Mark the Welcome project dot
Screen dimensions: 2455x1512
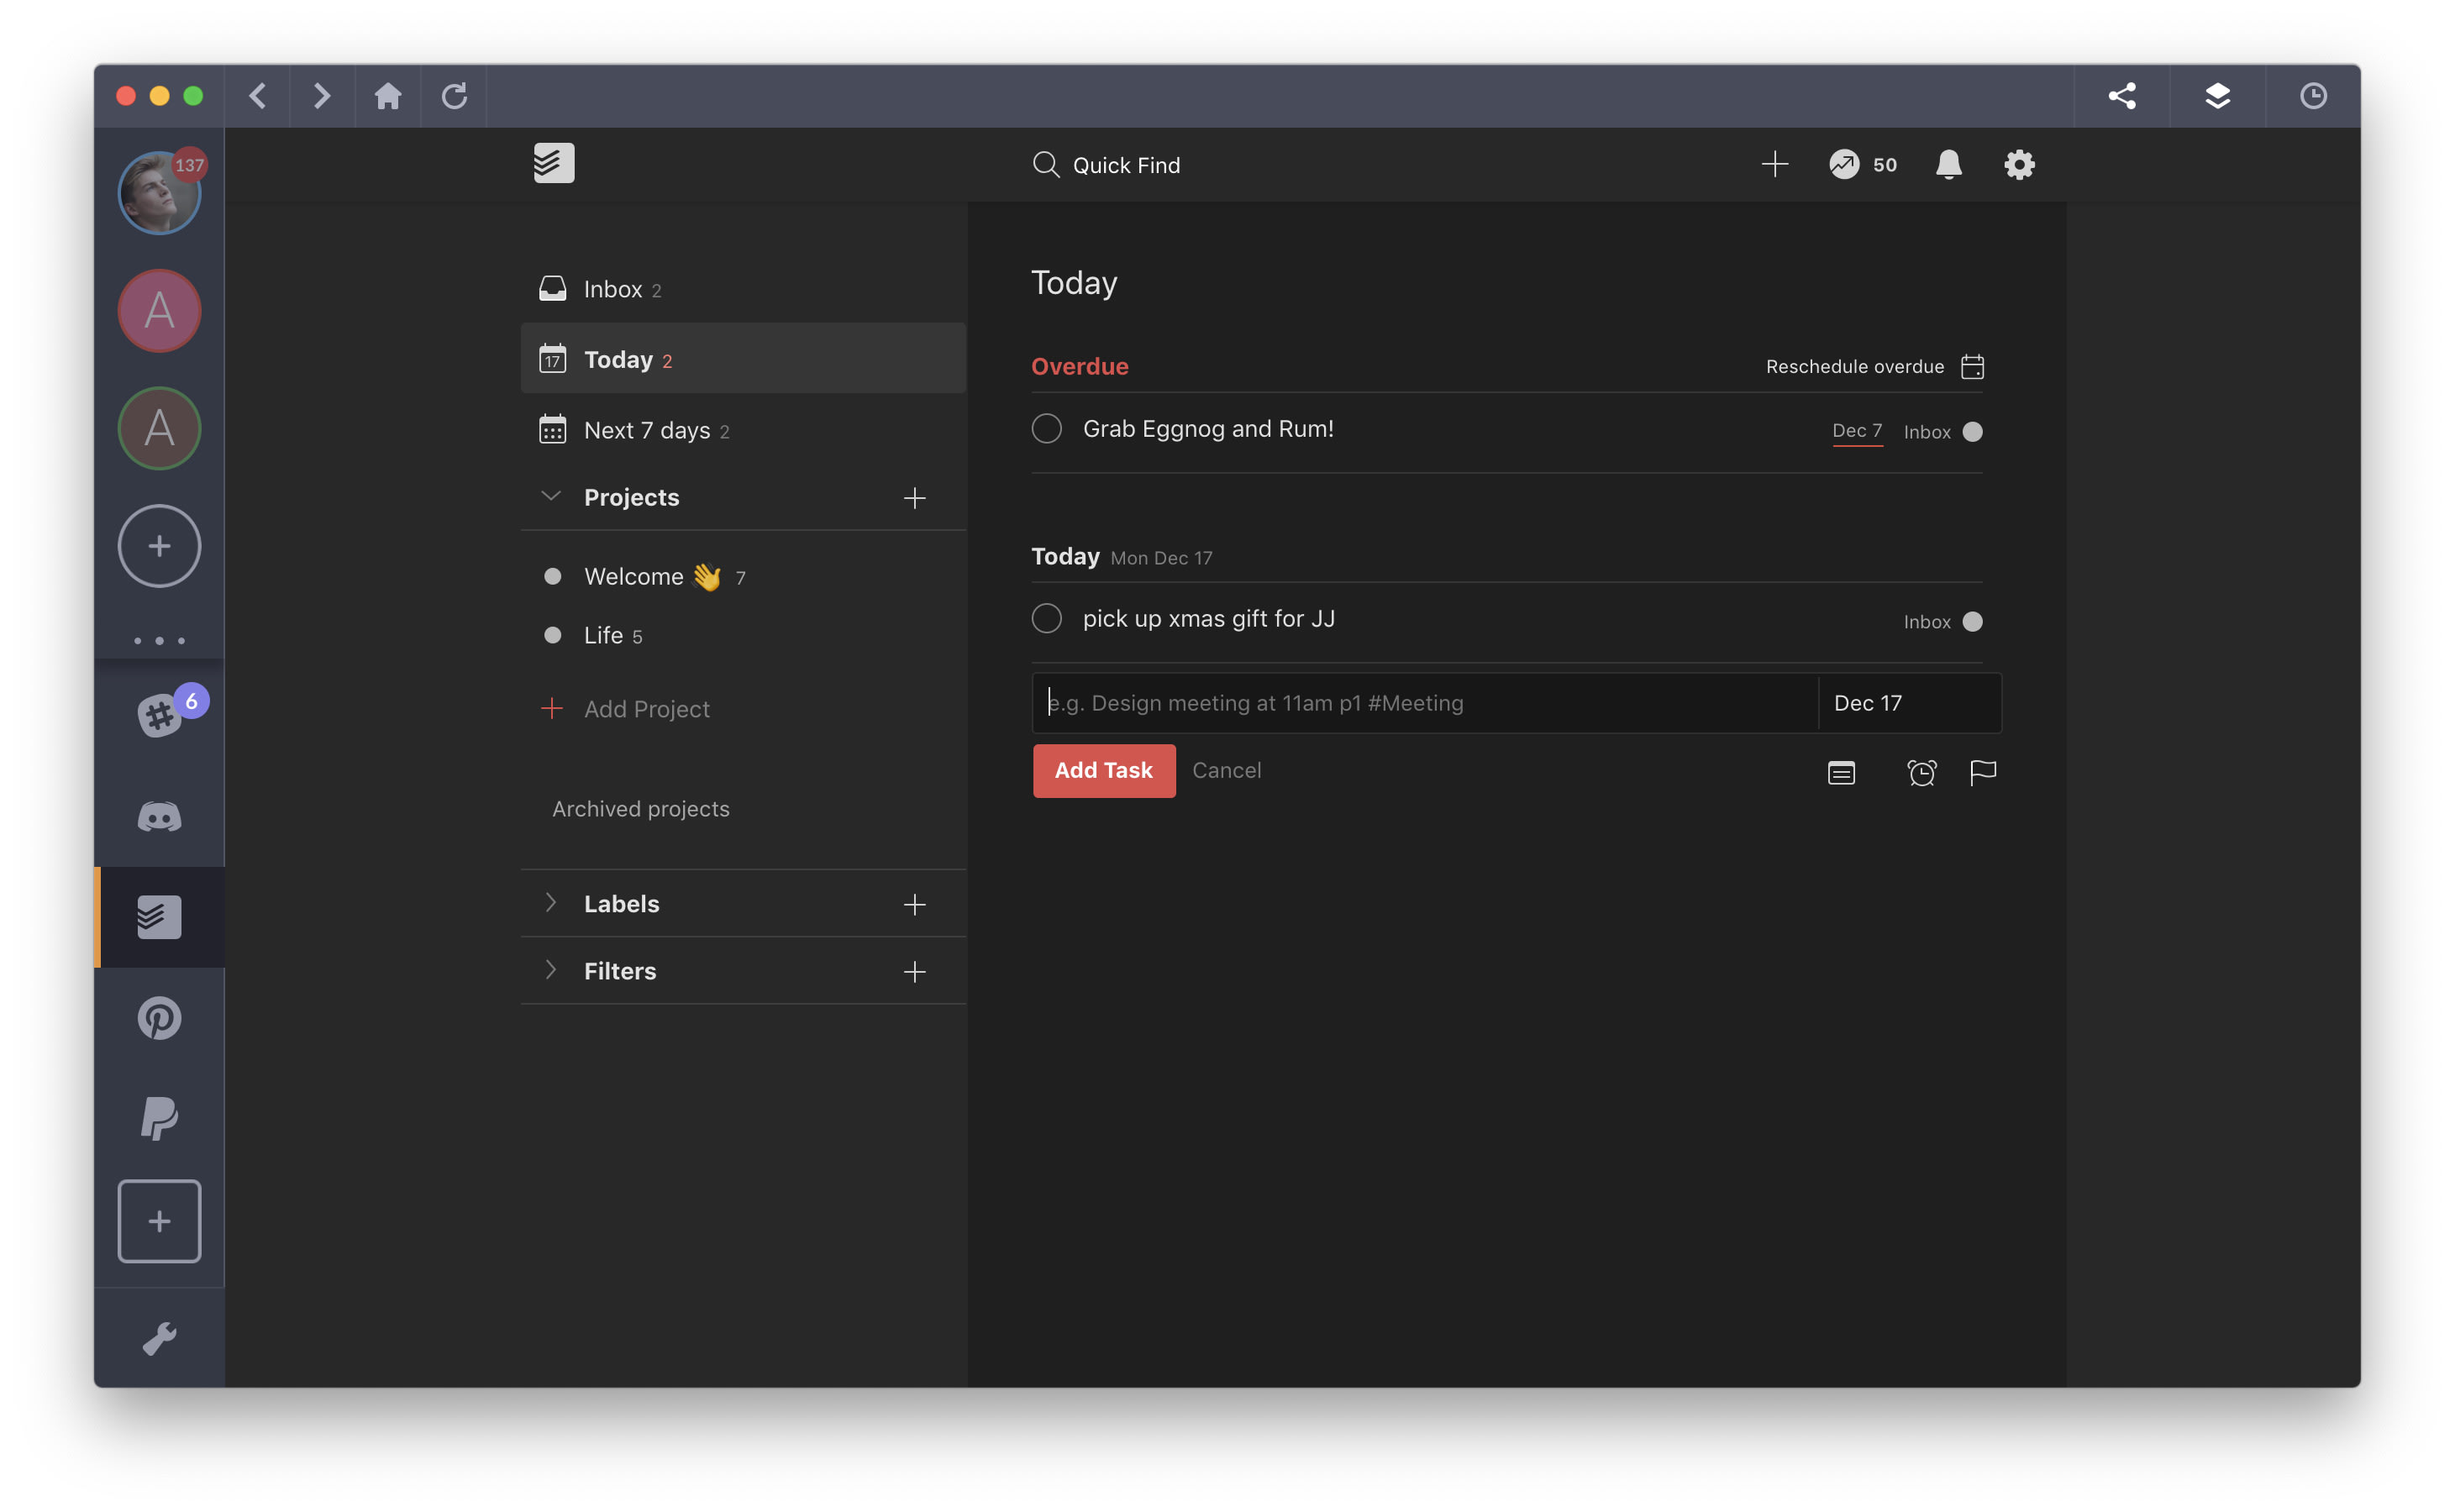pyautogui.click(x=553, y=575)
